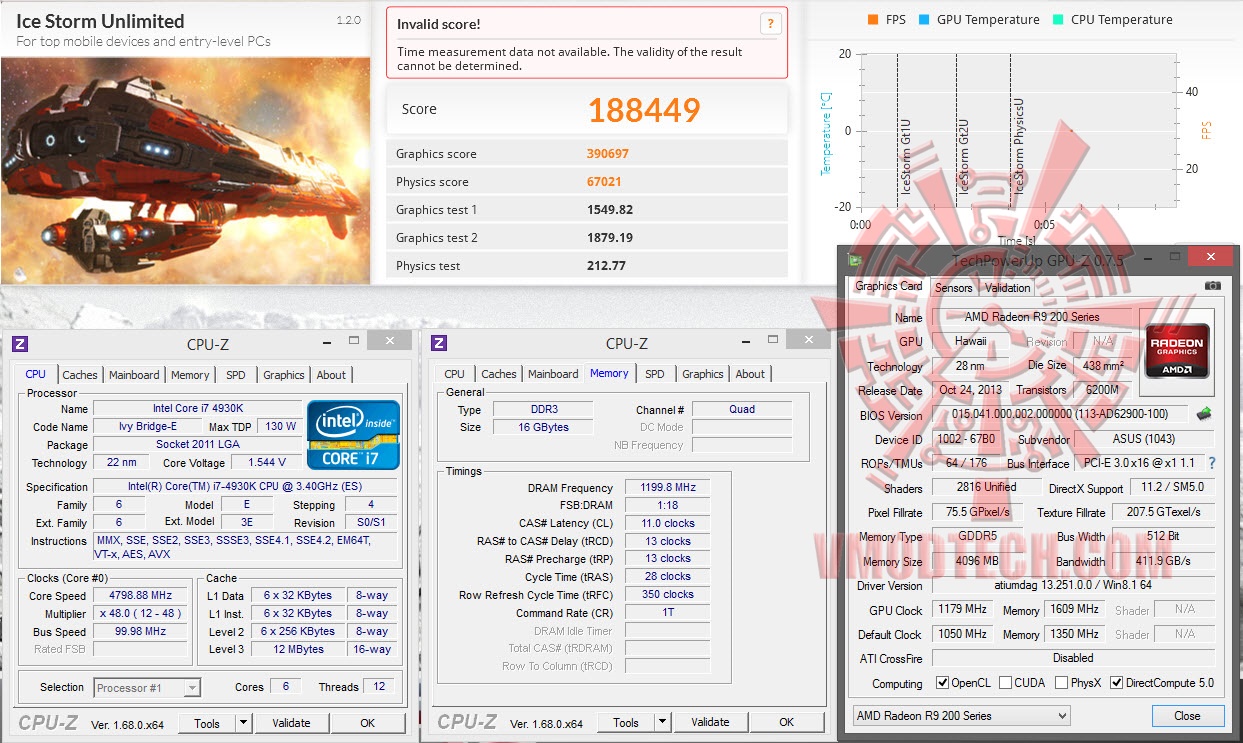Switch to Mainboard tab in CPU-Z CPU window

point(134,375)
